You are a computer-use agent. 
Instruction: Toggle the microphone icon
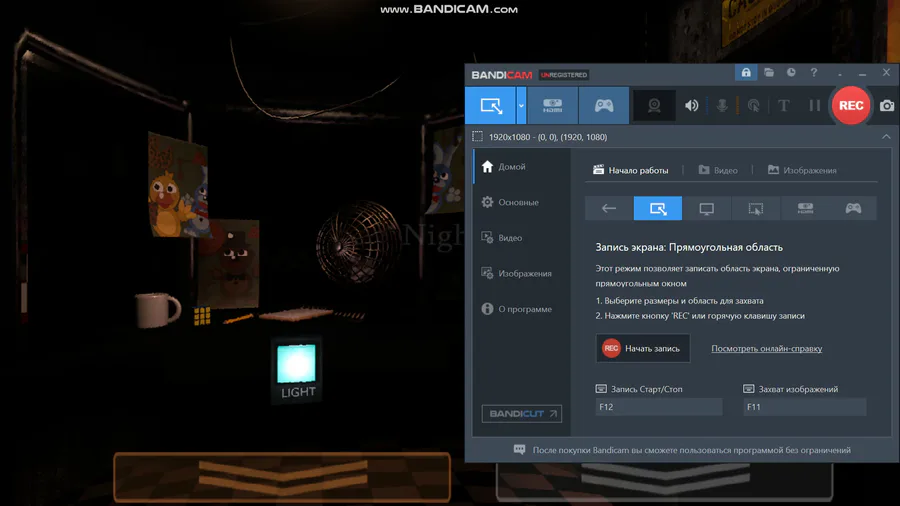coord(722,106)
